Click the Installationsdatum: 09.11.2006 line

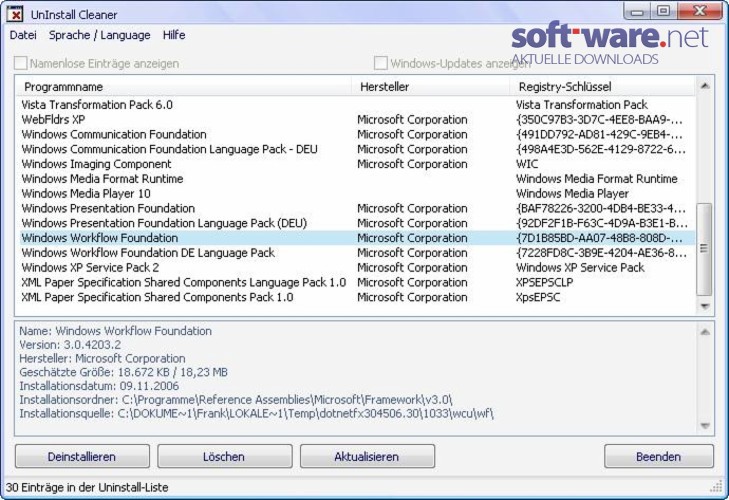click(x=99, y=386)
